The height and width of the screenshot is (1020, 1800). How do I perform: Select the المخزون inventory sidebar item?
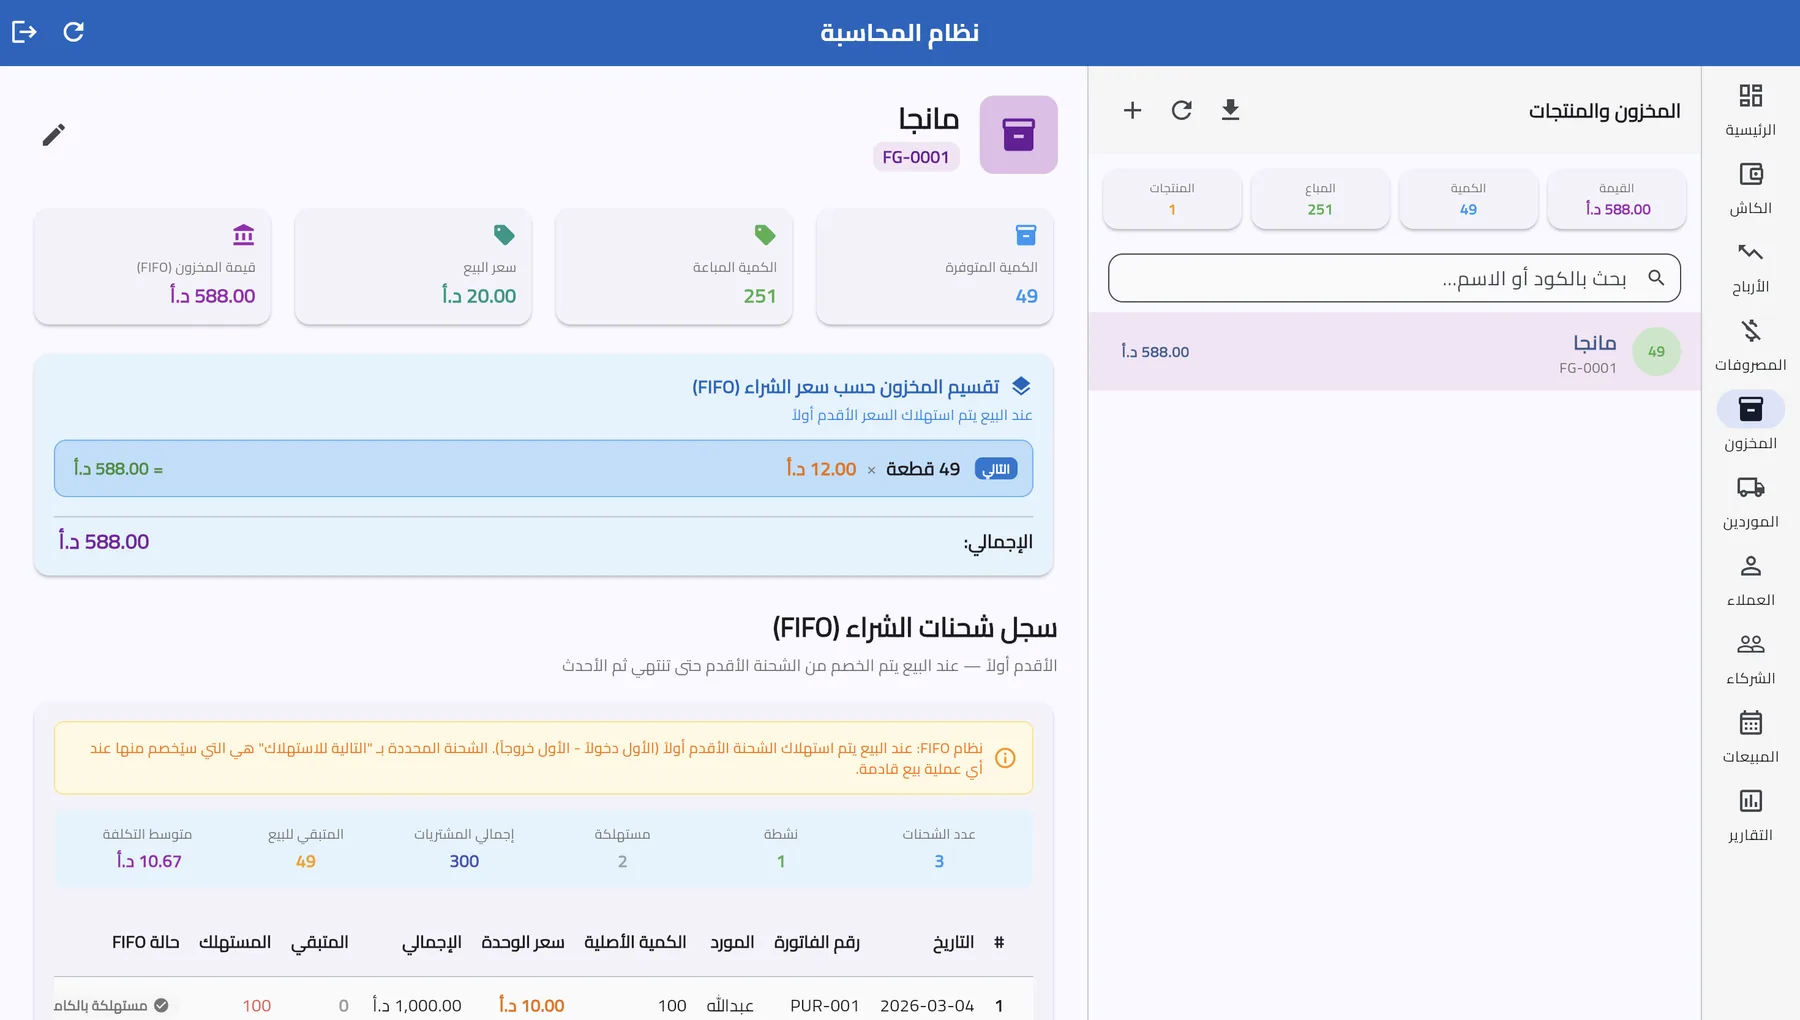click(x=1750, y=423)
